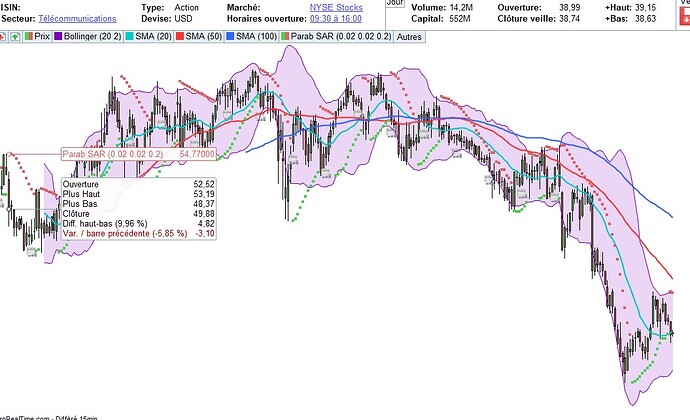Open the Autres indicators tab

pyautogui.click(x=408, y=35)
